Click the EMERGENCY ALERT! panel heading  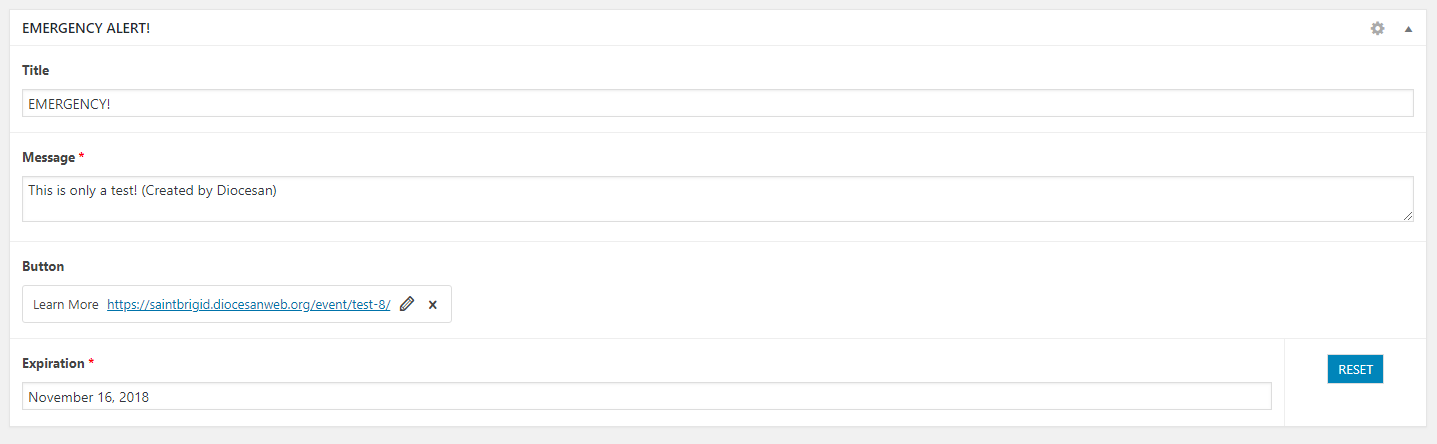pos(86,29)
